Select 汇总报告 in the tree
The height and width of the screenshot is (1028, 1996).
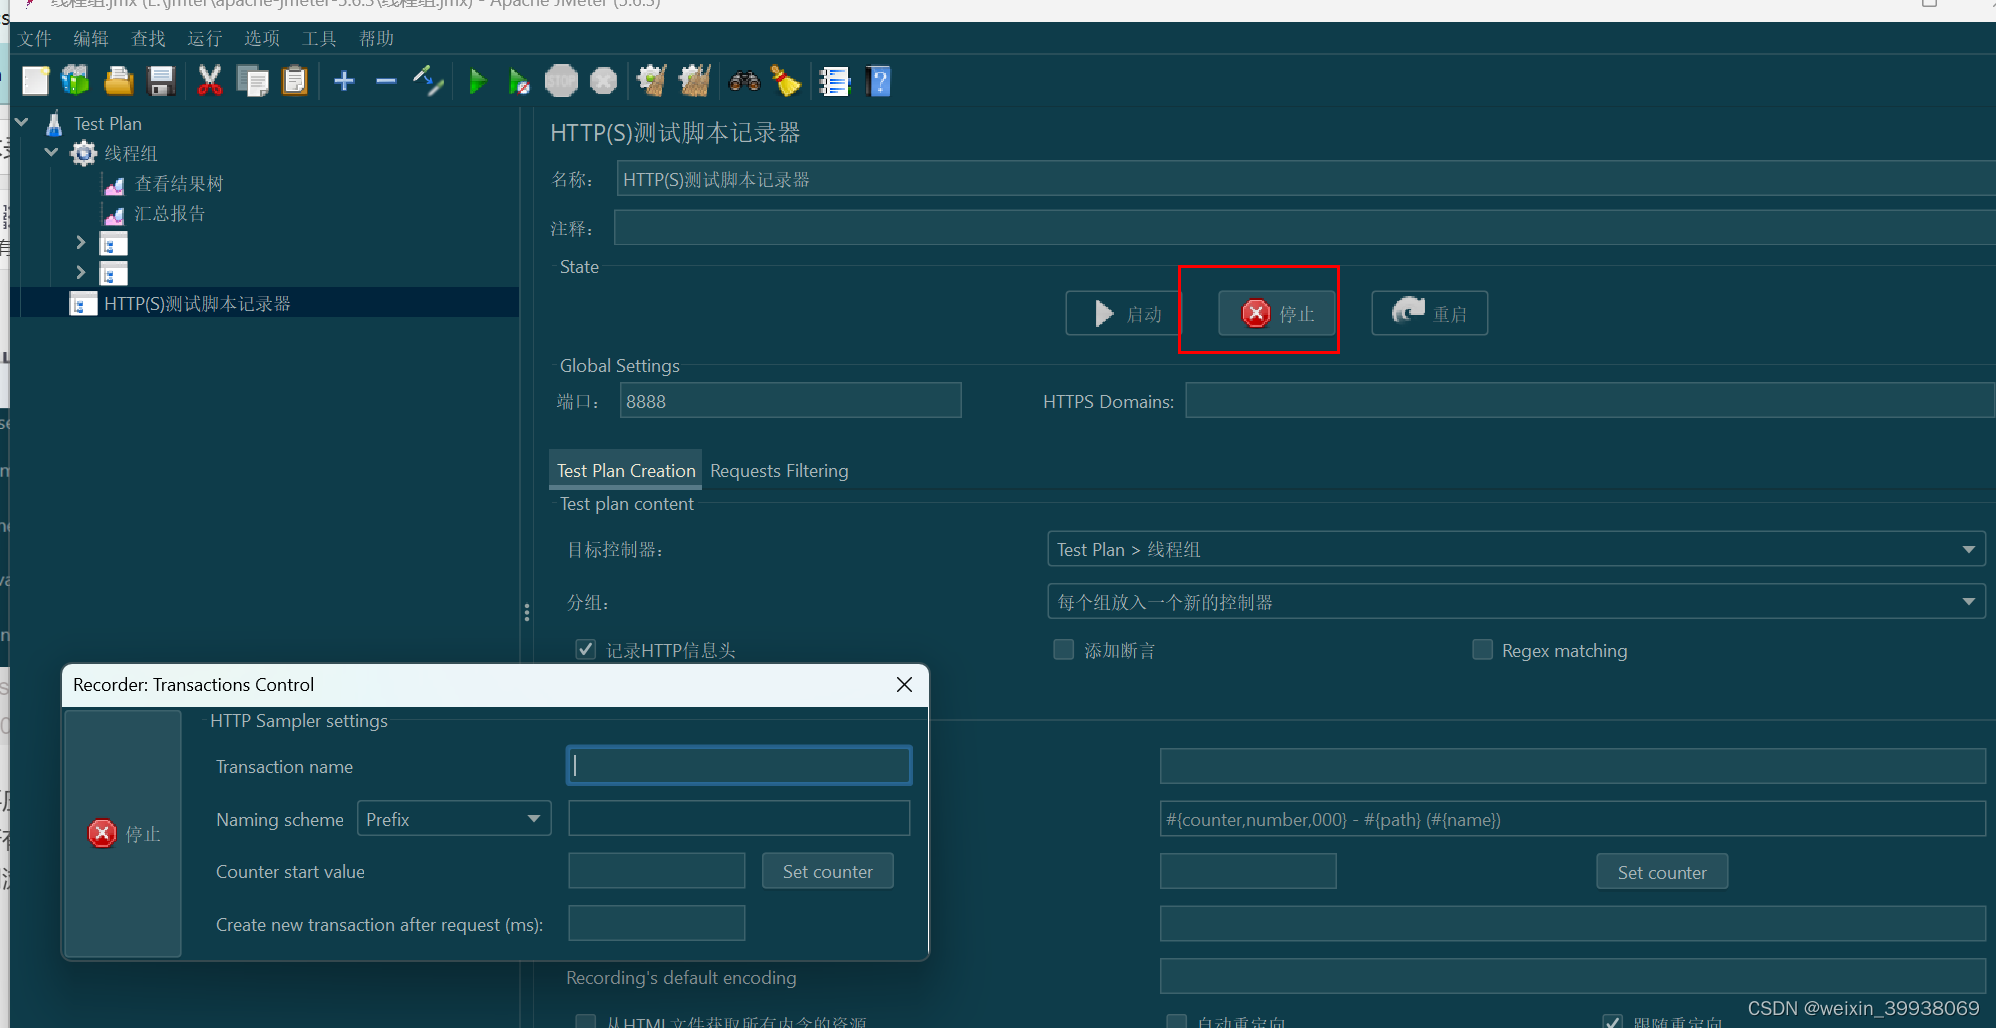click(170, 214)
